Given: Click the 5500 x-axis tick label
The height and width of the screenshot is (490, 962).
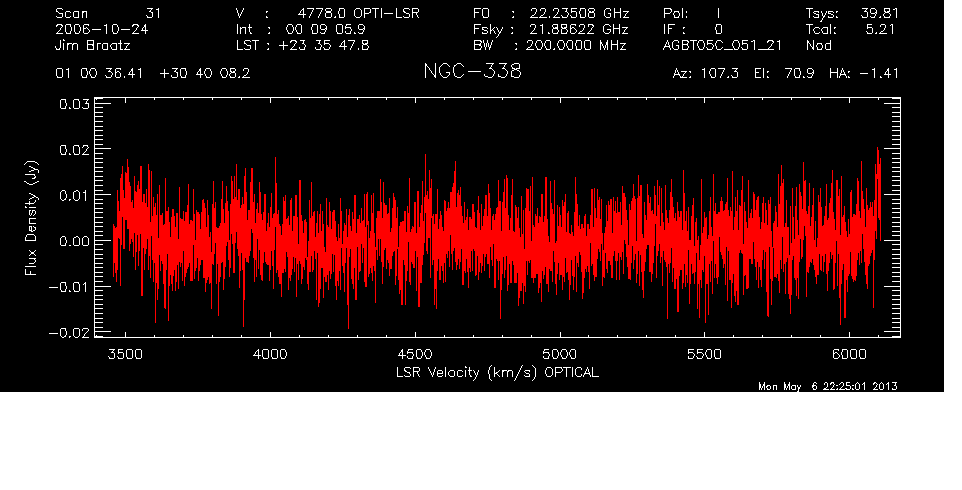Looking at the screenshot, I should click(704, 355).
